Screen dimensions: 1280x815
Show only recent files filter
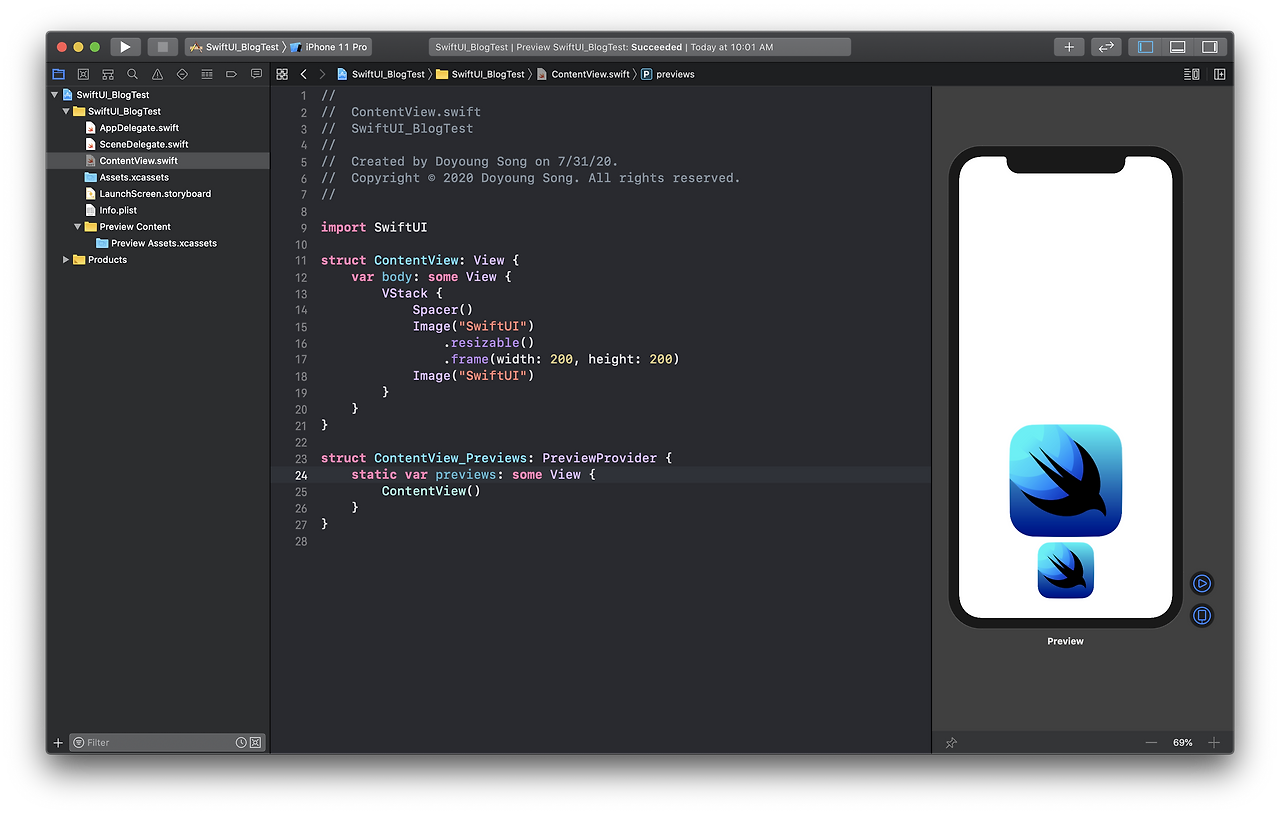241,743
